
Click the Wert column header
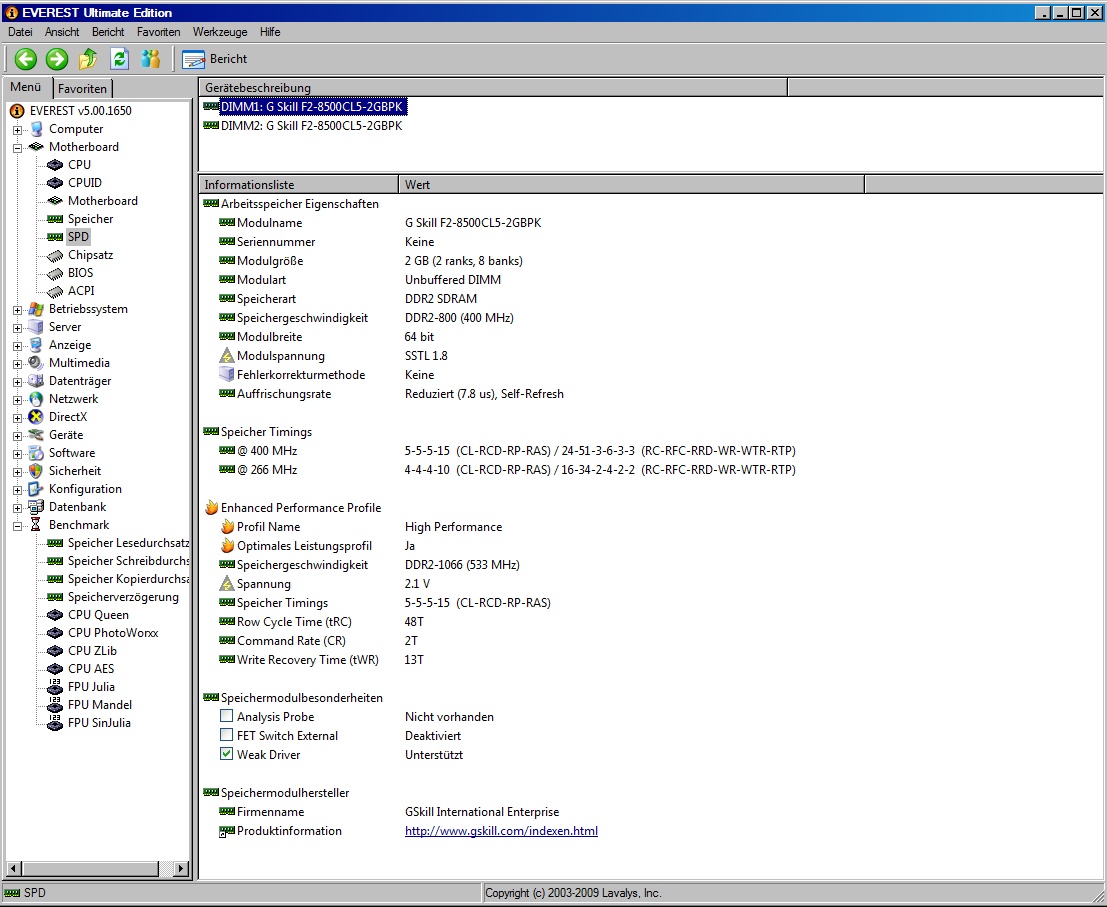(632, 184)
